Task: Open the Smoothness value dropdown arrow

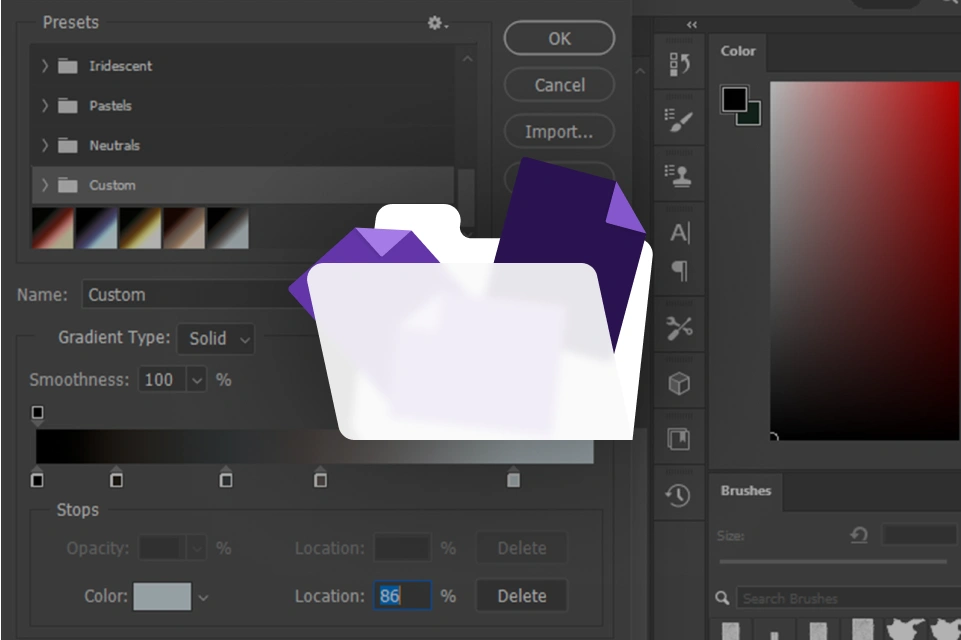Action: [x=197, y=380]
